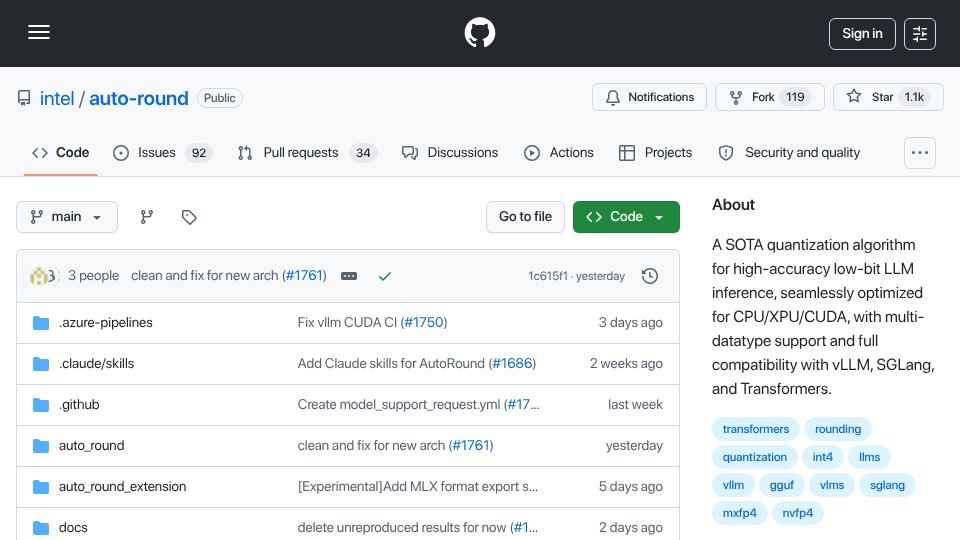Select the quantization topic tag
This screenshot has height=540, width=960.
point(754,457)
